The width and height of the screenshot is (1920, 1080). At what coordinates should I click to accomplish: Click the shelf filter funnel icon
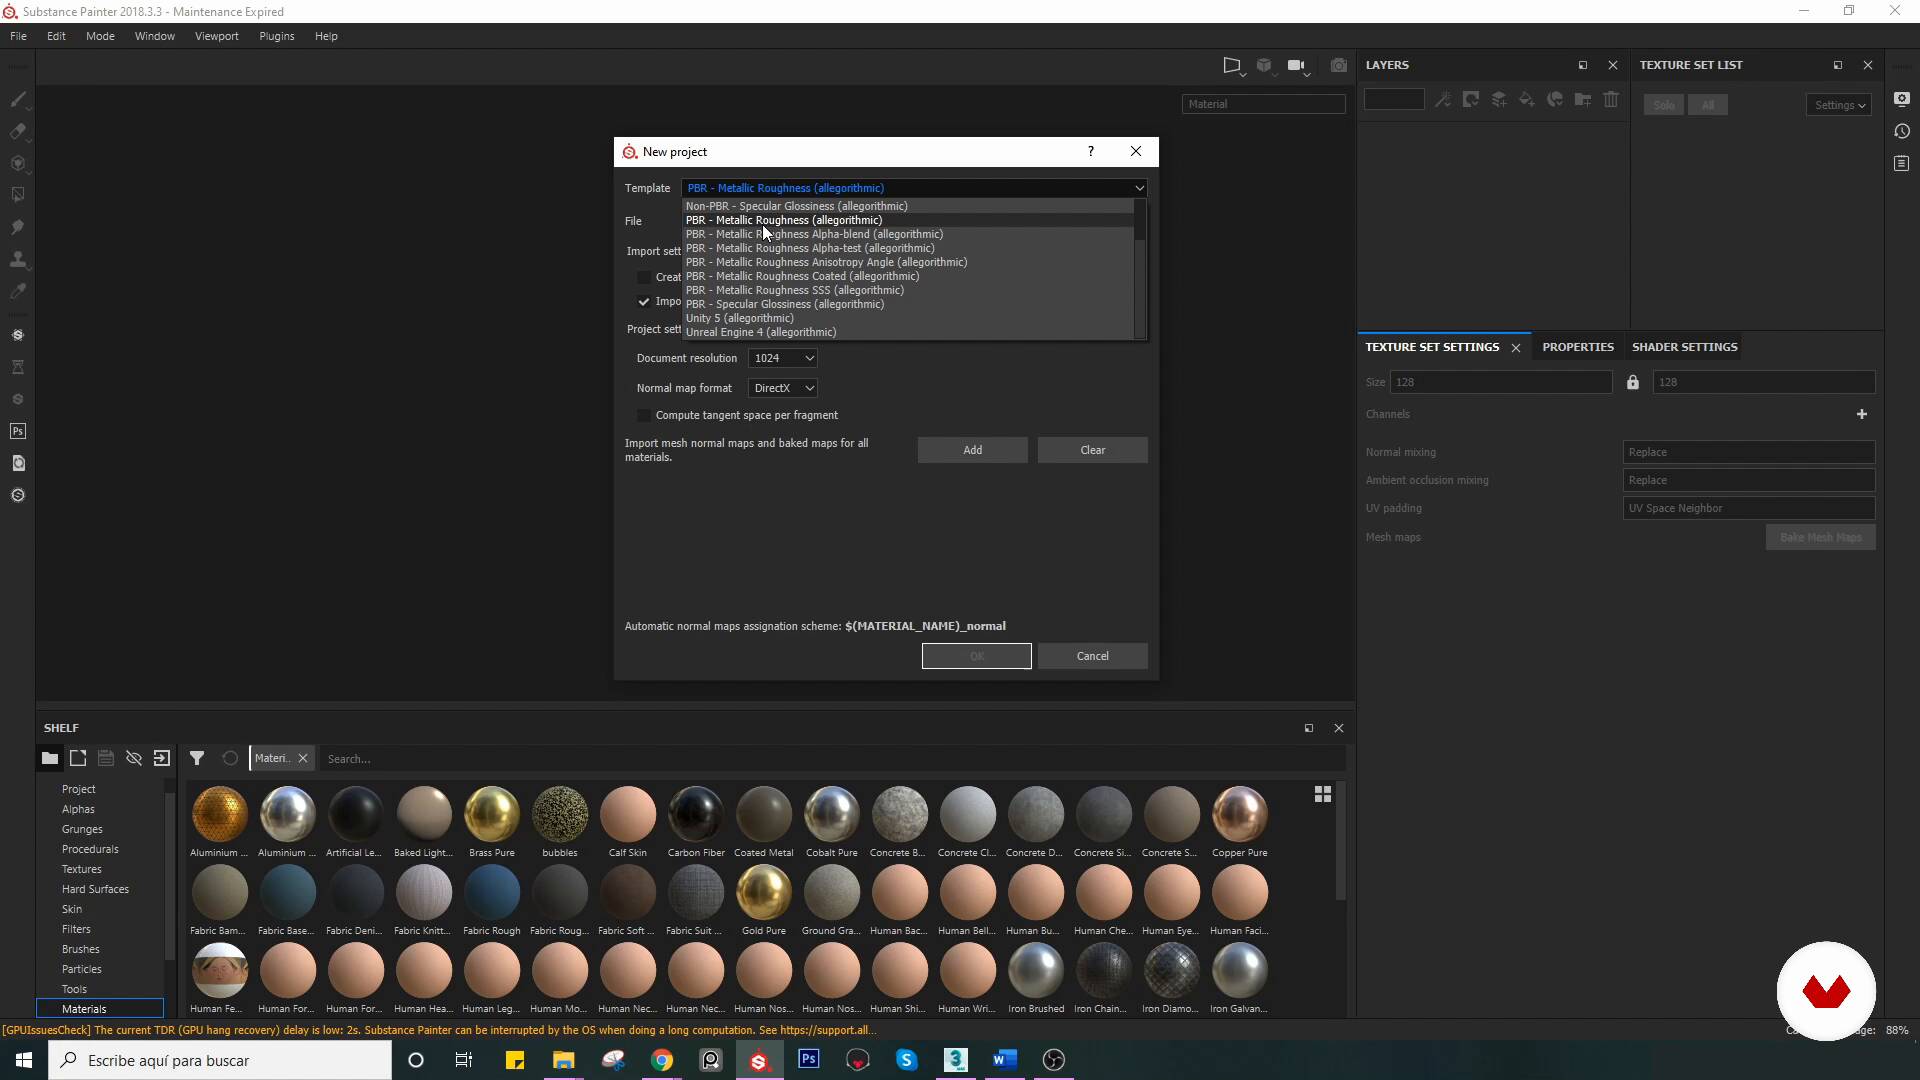[x=197, y=758]
